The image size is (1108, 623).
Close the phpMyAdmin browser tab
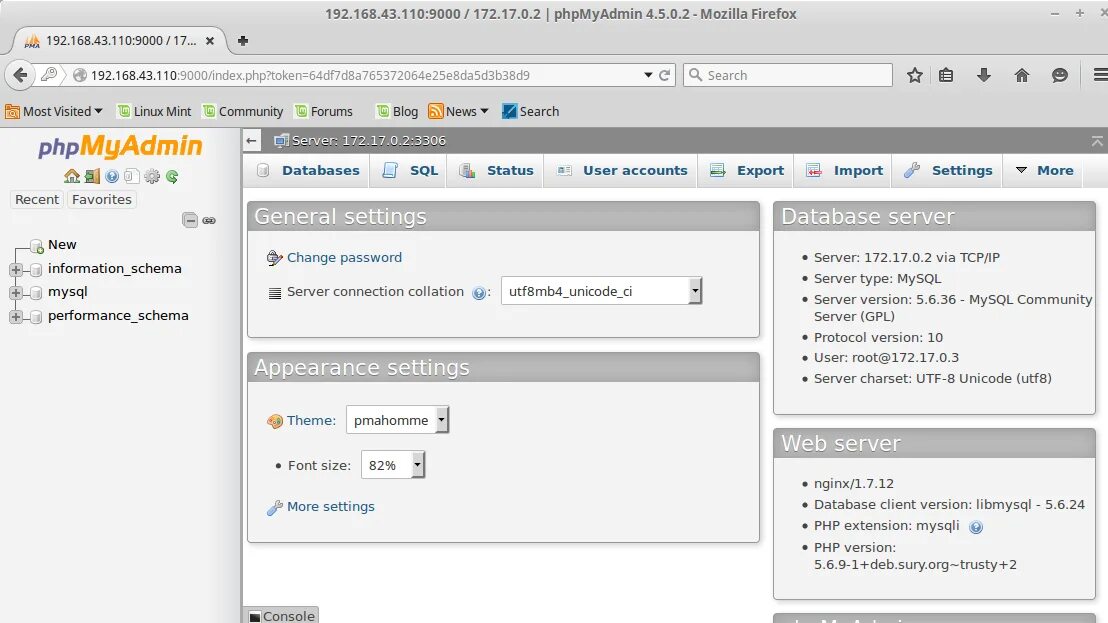210,41
